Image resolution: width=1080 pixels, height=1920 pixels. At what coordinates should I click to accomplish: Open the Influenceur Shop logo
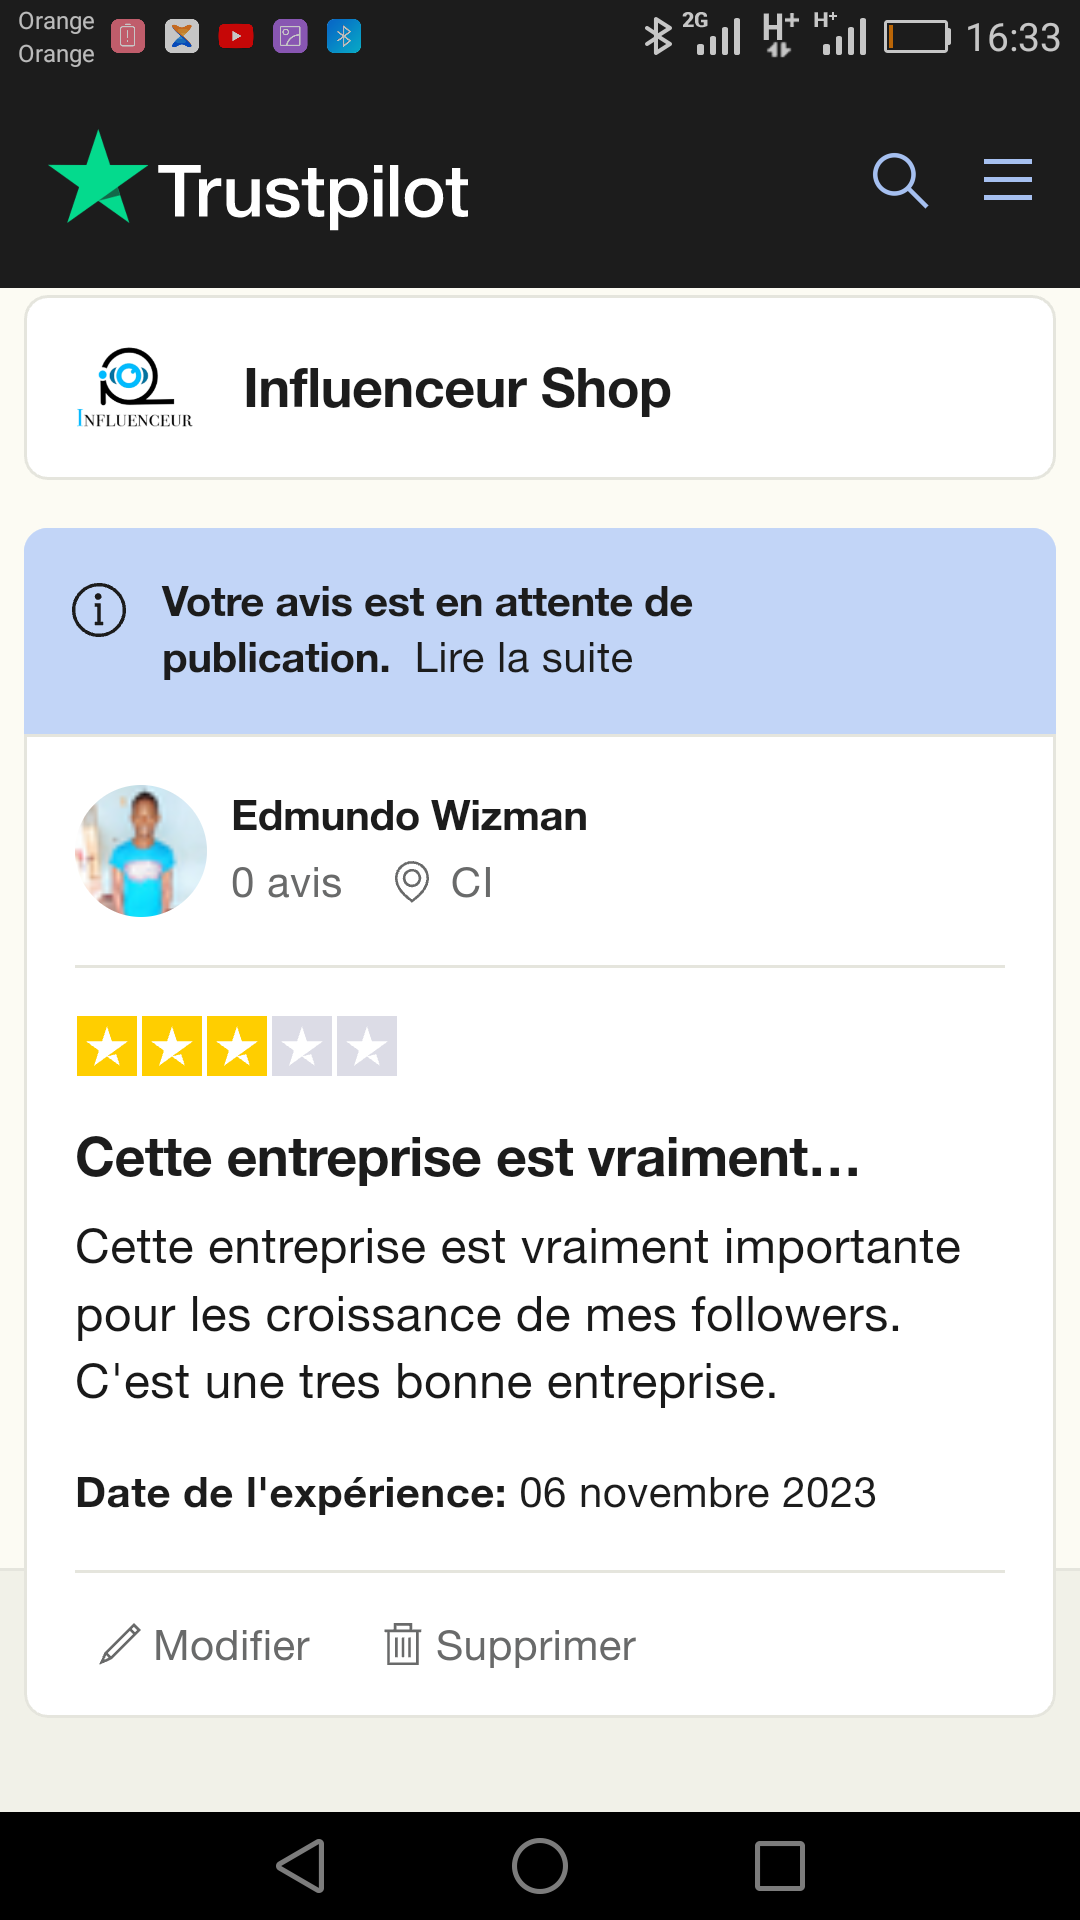134,388
